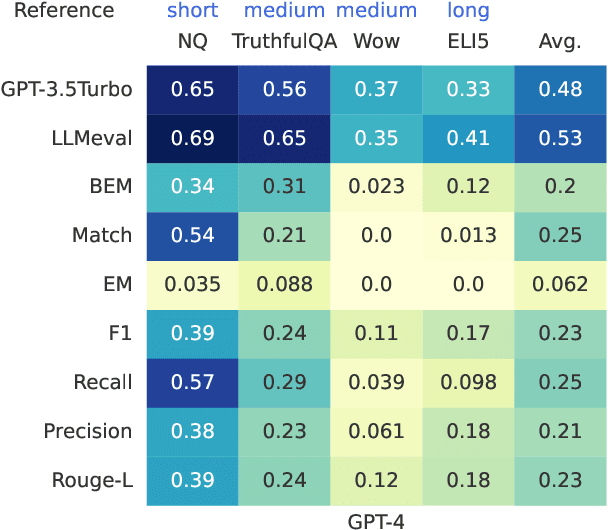This screenshot has height=530, width=608.
Task: Click the Precision row label
Action: point(87,432)
